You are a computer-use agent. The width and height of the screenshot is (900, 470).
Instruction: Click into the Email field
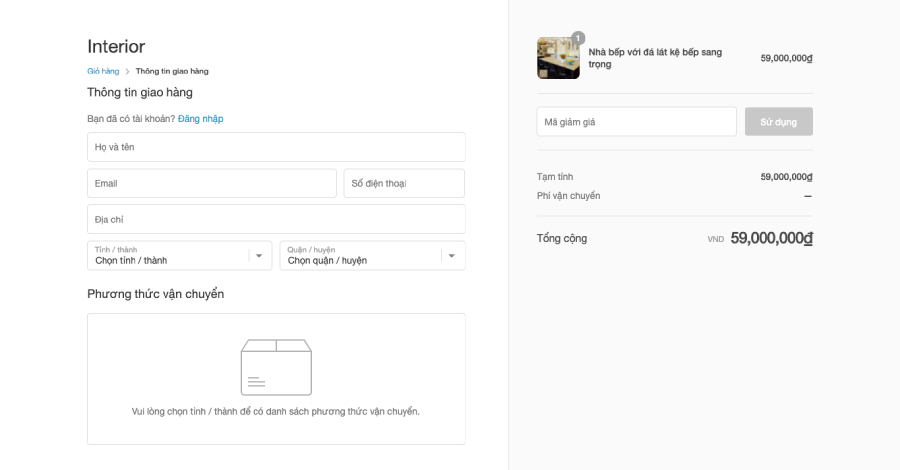click(x=212, y=183)
